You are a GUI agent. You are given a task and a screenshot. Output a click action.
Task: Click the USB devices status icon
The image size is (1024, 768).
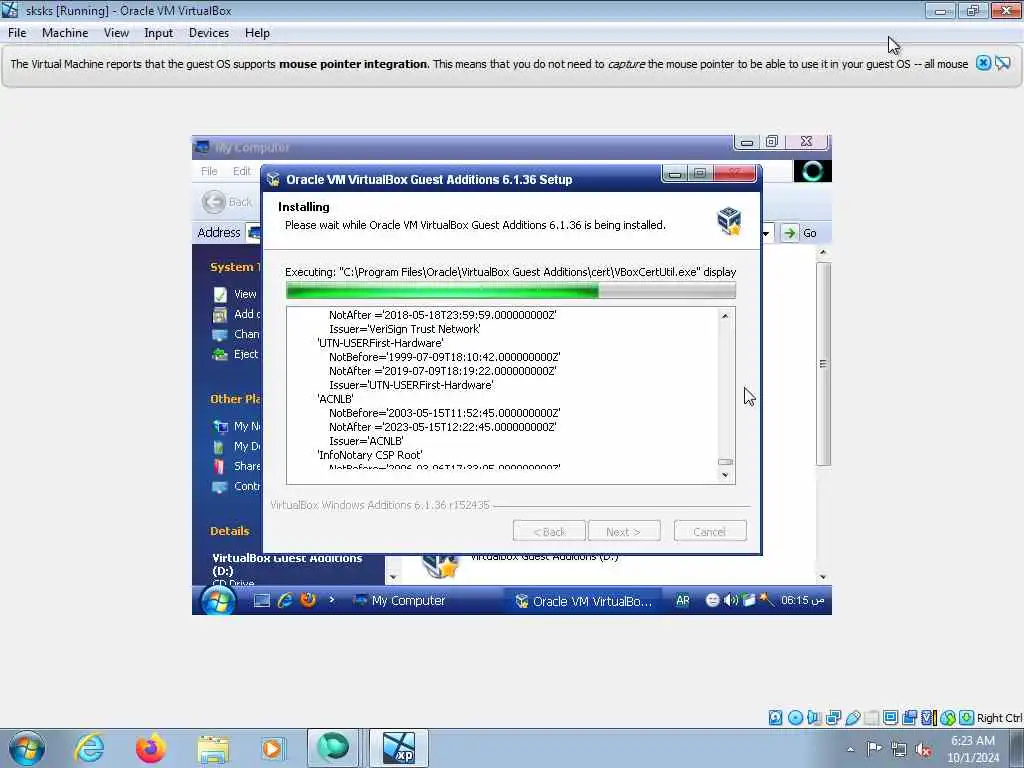[852, 718]
